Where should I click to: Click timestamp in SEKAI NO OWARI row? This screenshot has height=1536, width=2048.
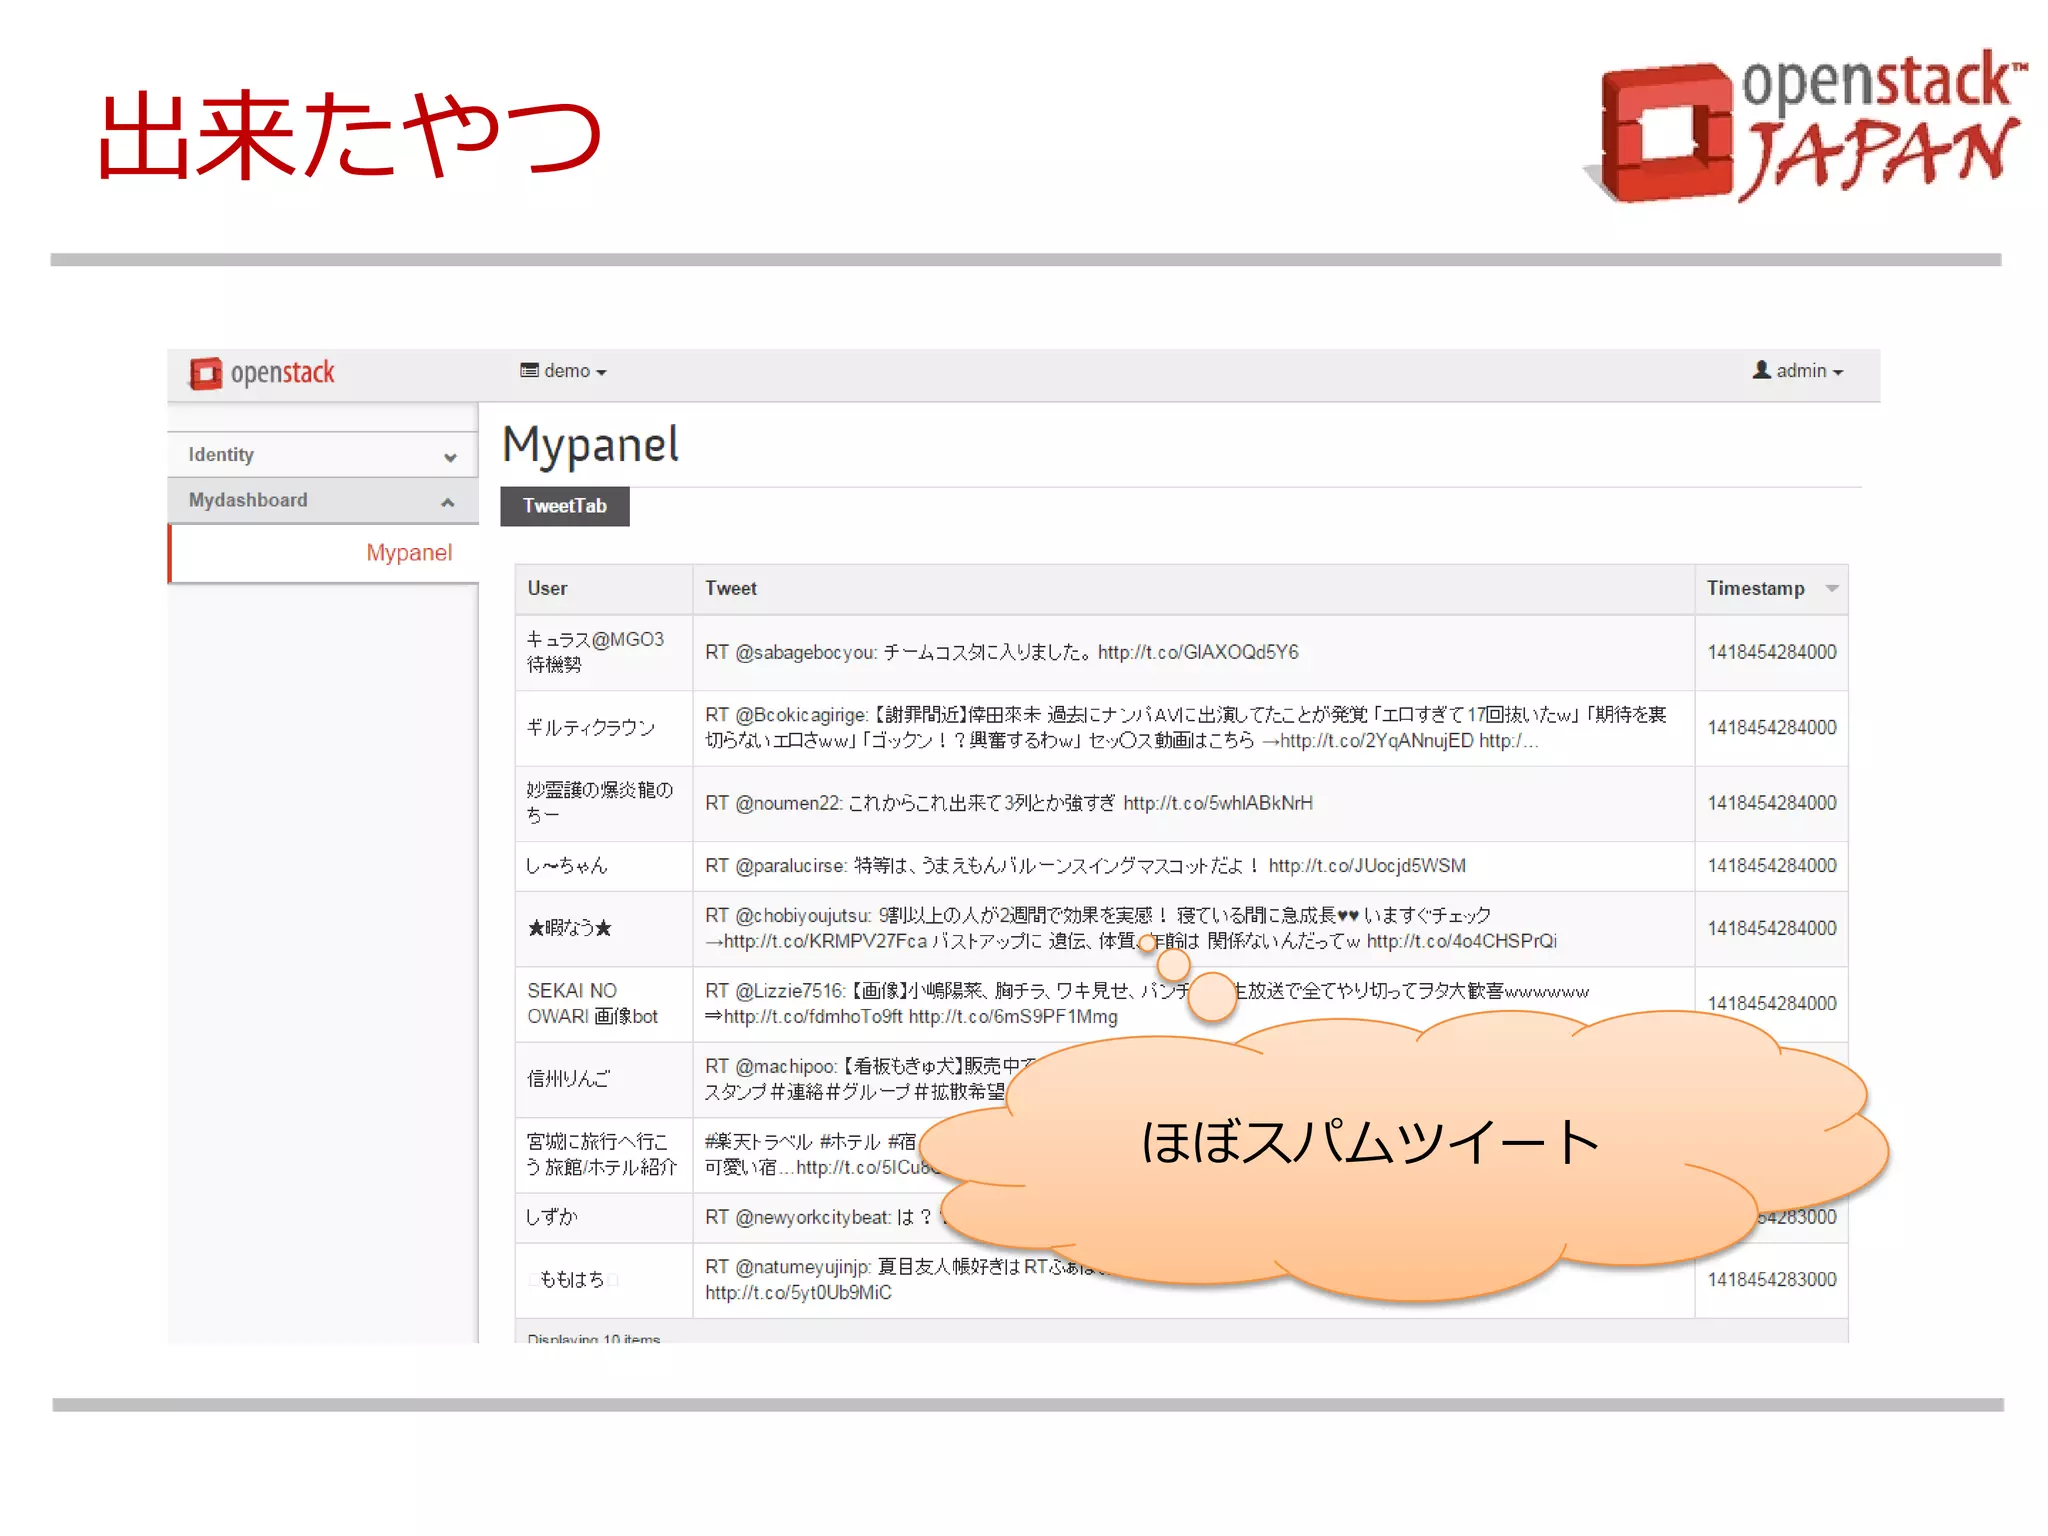(x=1772, y=1004)
